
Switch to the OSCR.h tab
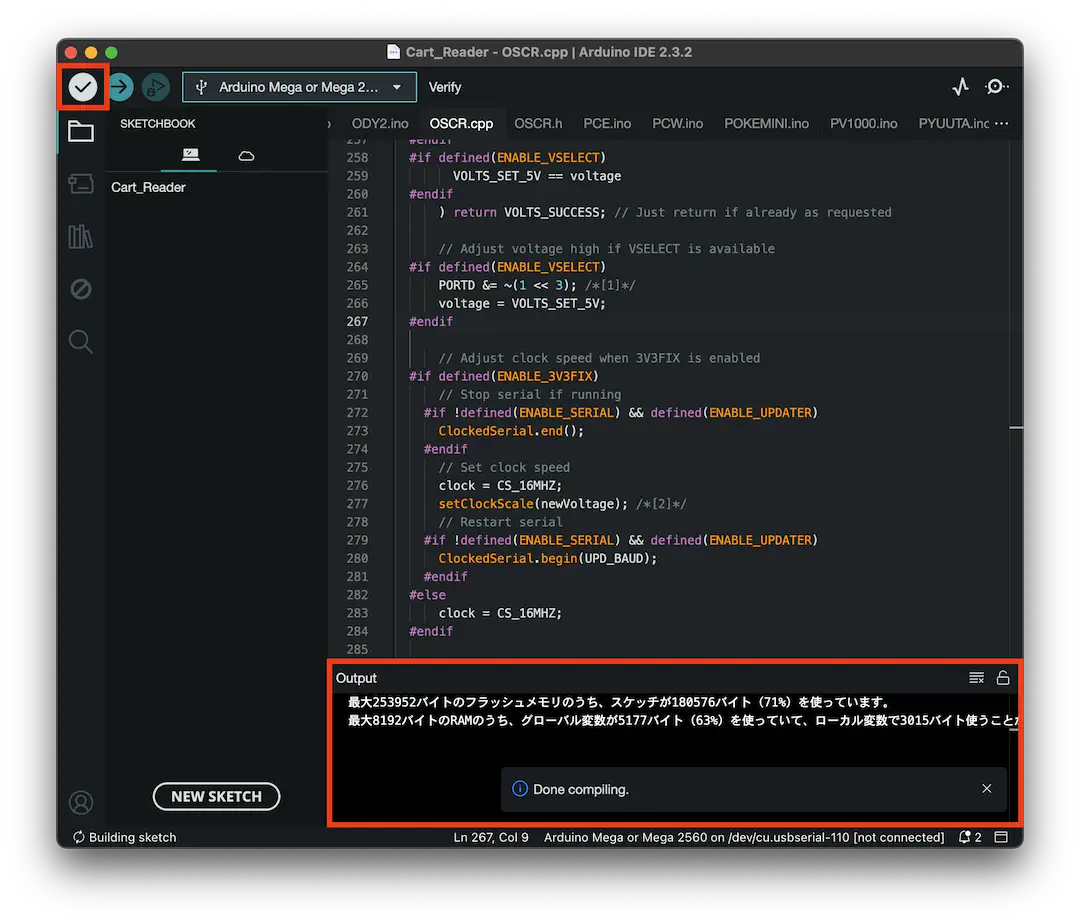pos(538,124)
